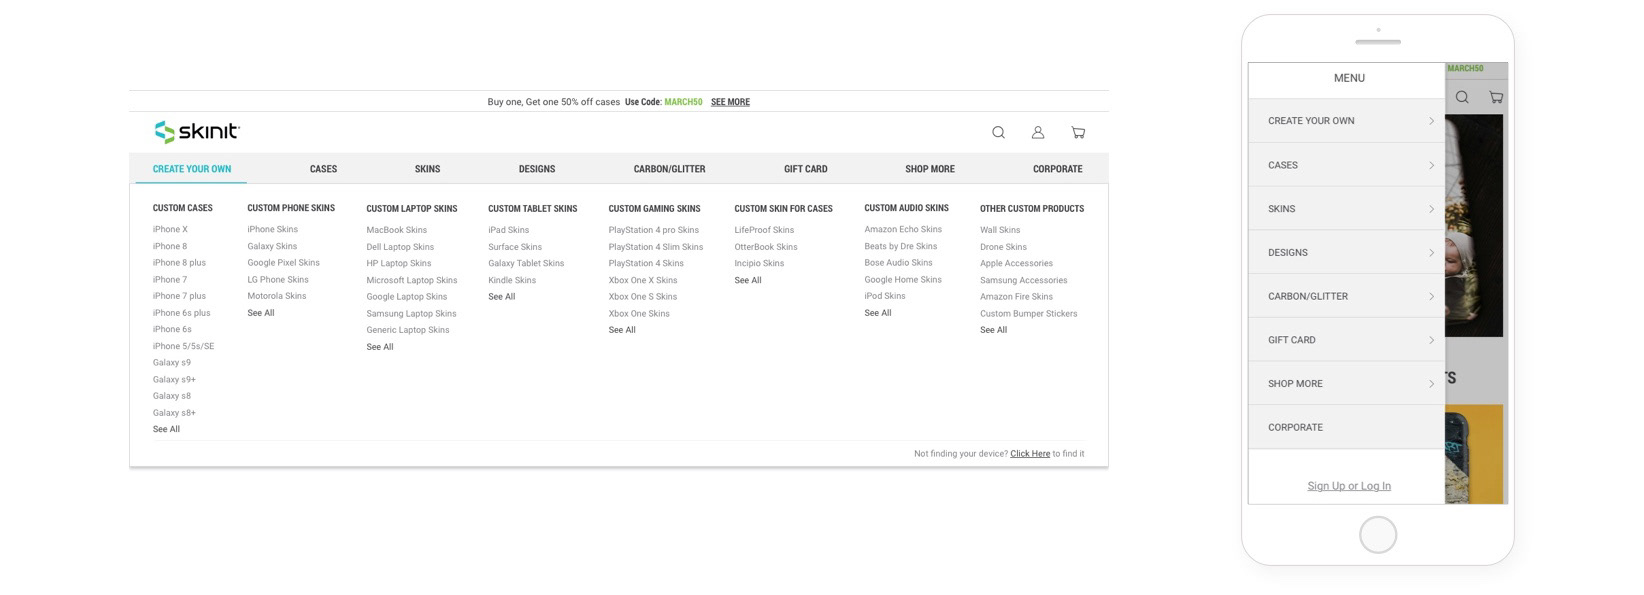The image size is (1644, 595).
Task: Select Amazon Fire Skins link
Action: [1016, 296]
